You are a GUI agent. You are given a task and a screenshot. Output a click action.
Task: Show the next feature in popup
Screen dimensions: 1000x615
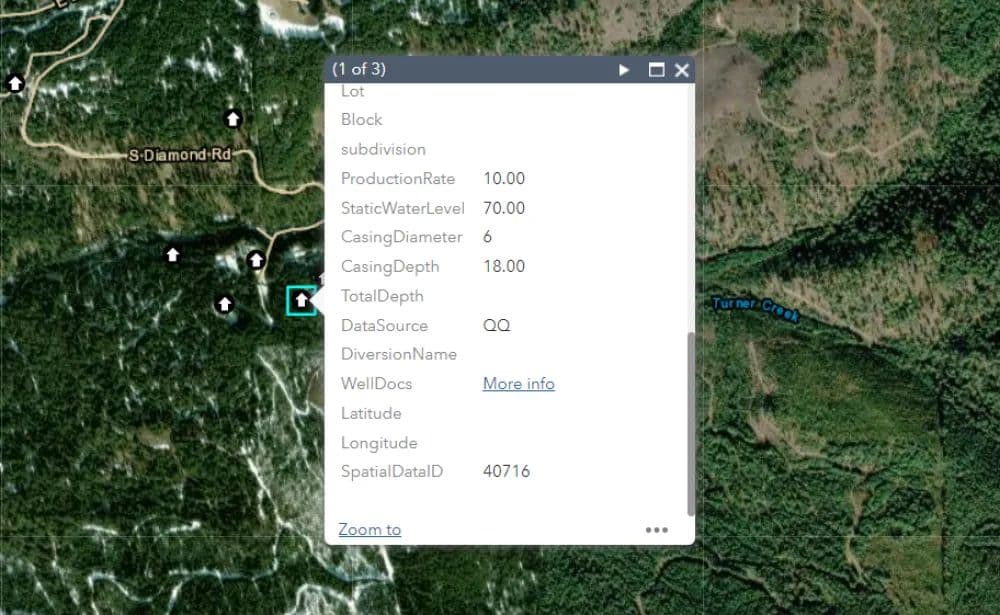[x=624, y=70]
